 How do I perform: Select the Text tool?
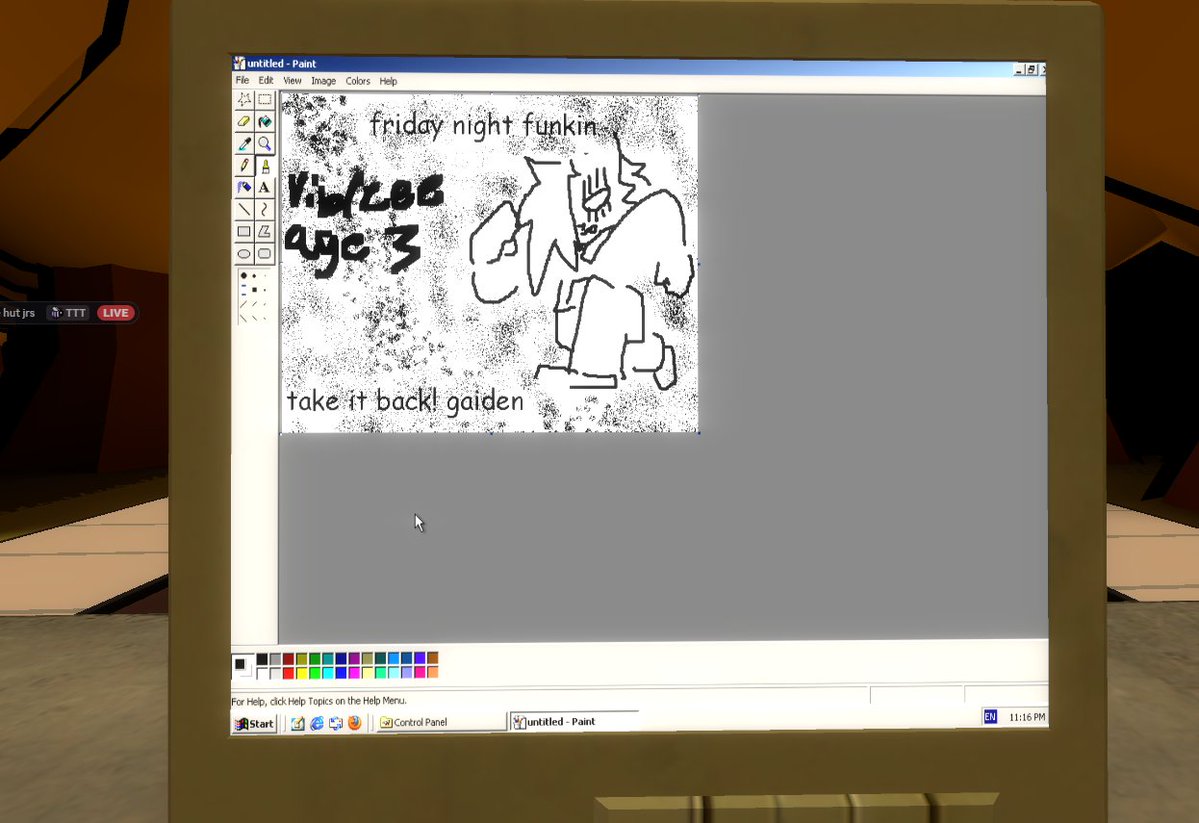265,187
